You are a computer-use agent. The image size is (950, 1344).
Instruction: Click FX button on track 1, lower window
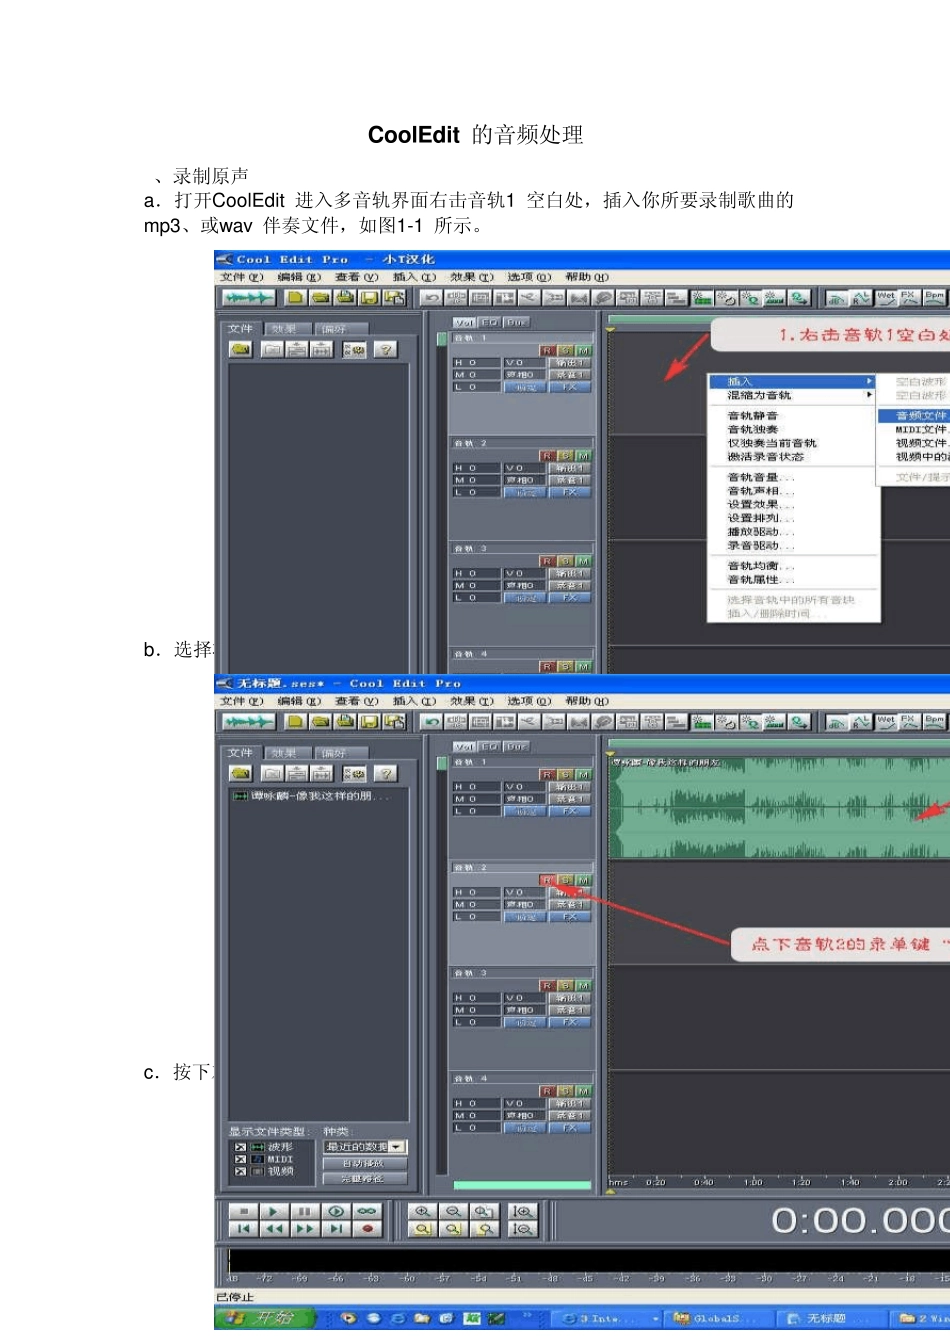point(569,811)
